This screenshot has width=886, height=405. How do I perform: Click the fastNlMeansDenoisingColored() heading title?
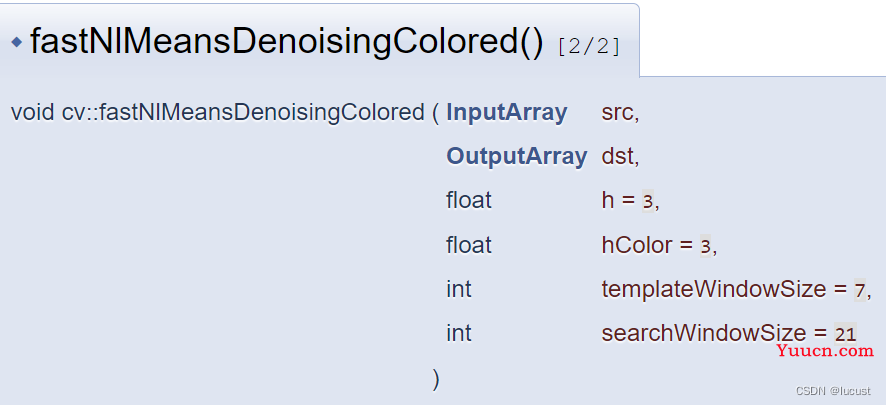(287, 42)
